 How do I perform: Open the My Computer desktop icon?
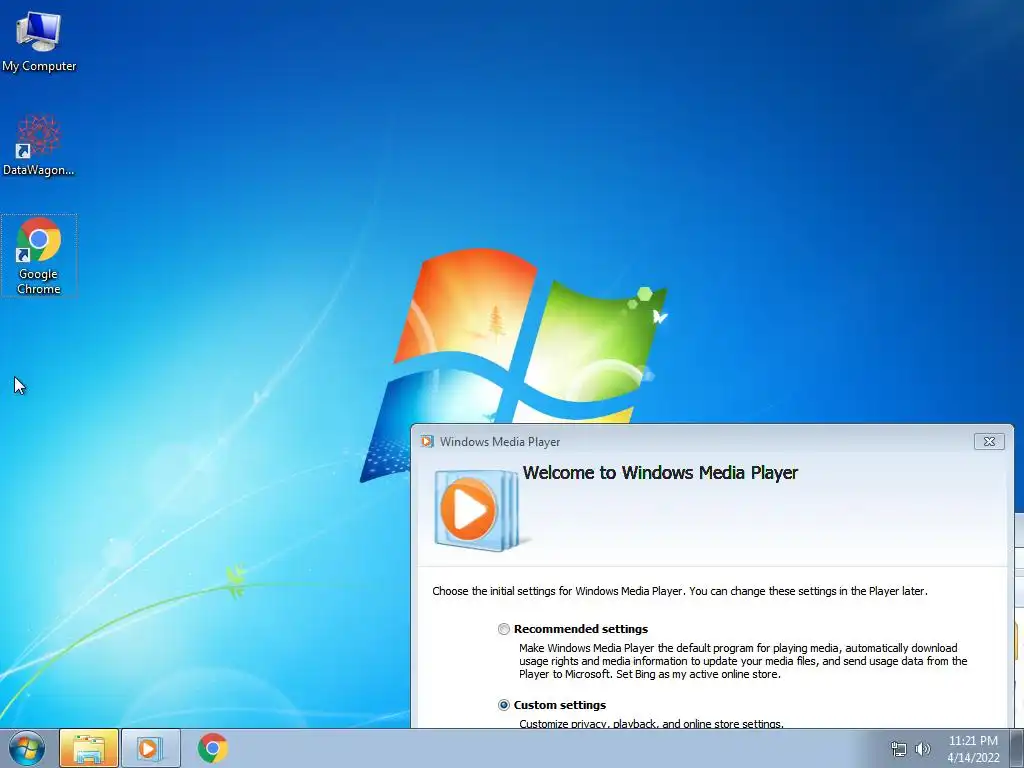[39, 40]
